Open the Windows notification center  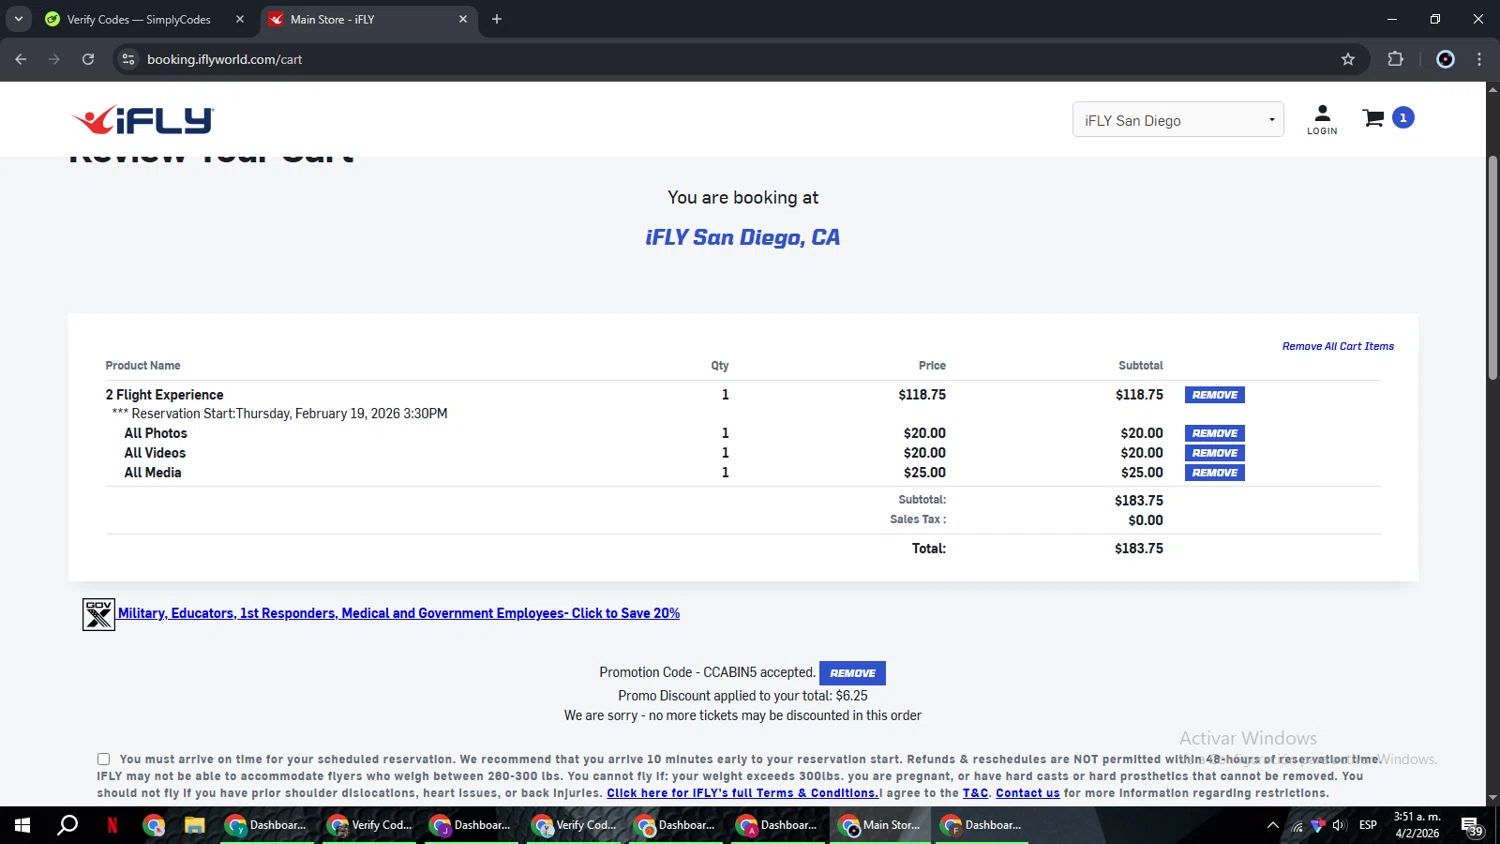(1472, 826)
